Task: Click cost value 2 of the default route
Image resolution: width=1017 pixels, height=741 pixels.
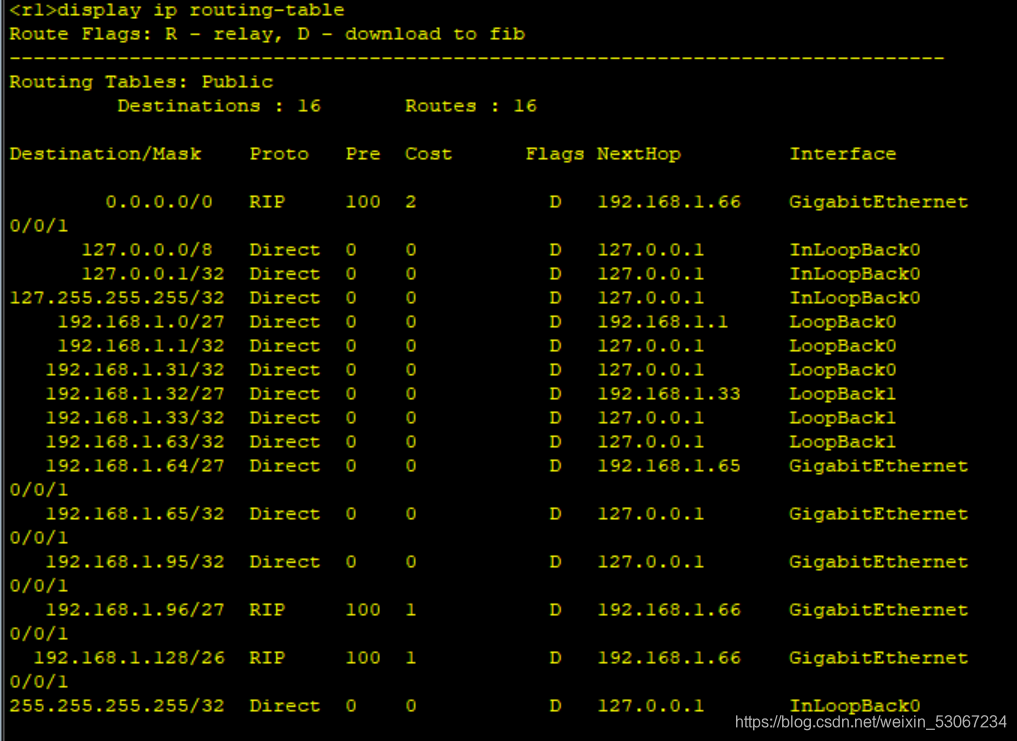Action: click(x=411, y=202)
